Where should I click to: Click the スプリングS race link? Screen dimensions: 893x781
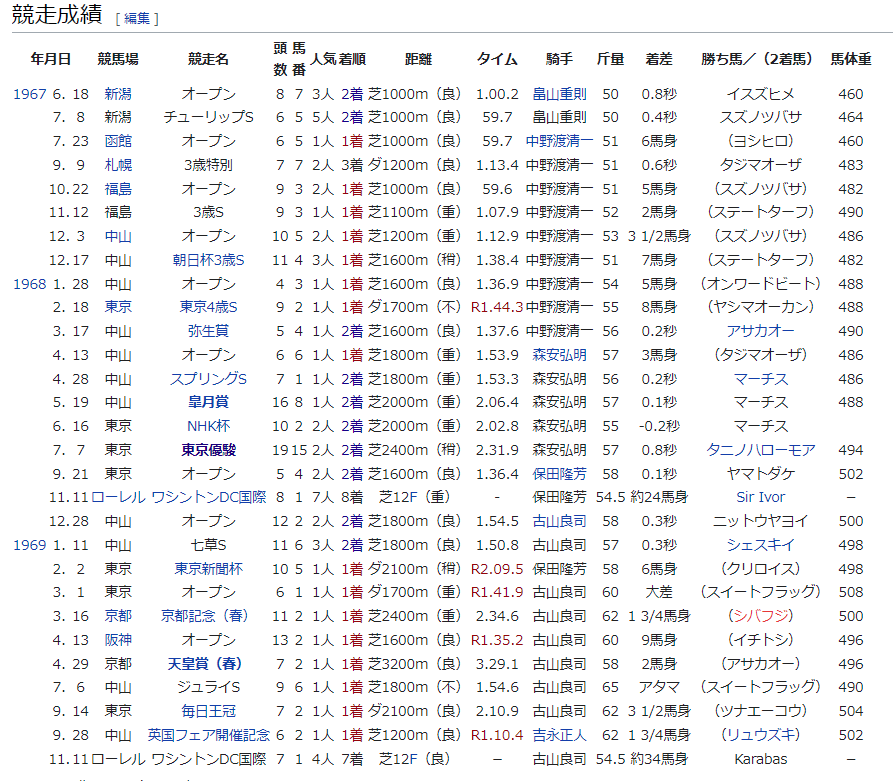209,379
